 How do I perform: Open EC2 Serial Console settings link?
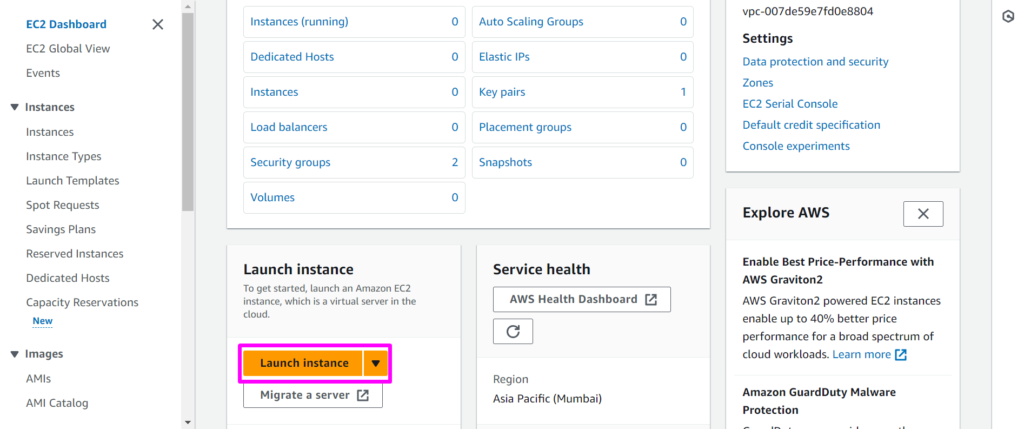tap(790, 104)
